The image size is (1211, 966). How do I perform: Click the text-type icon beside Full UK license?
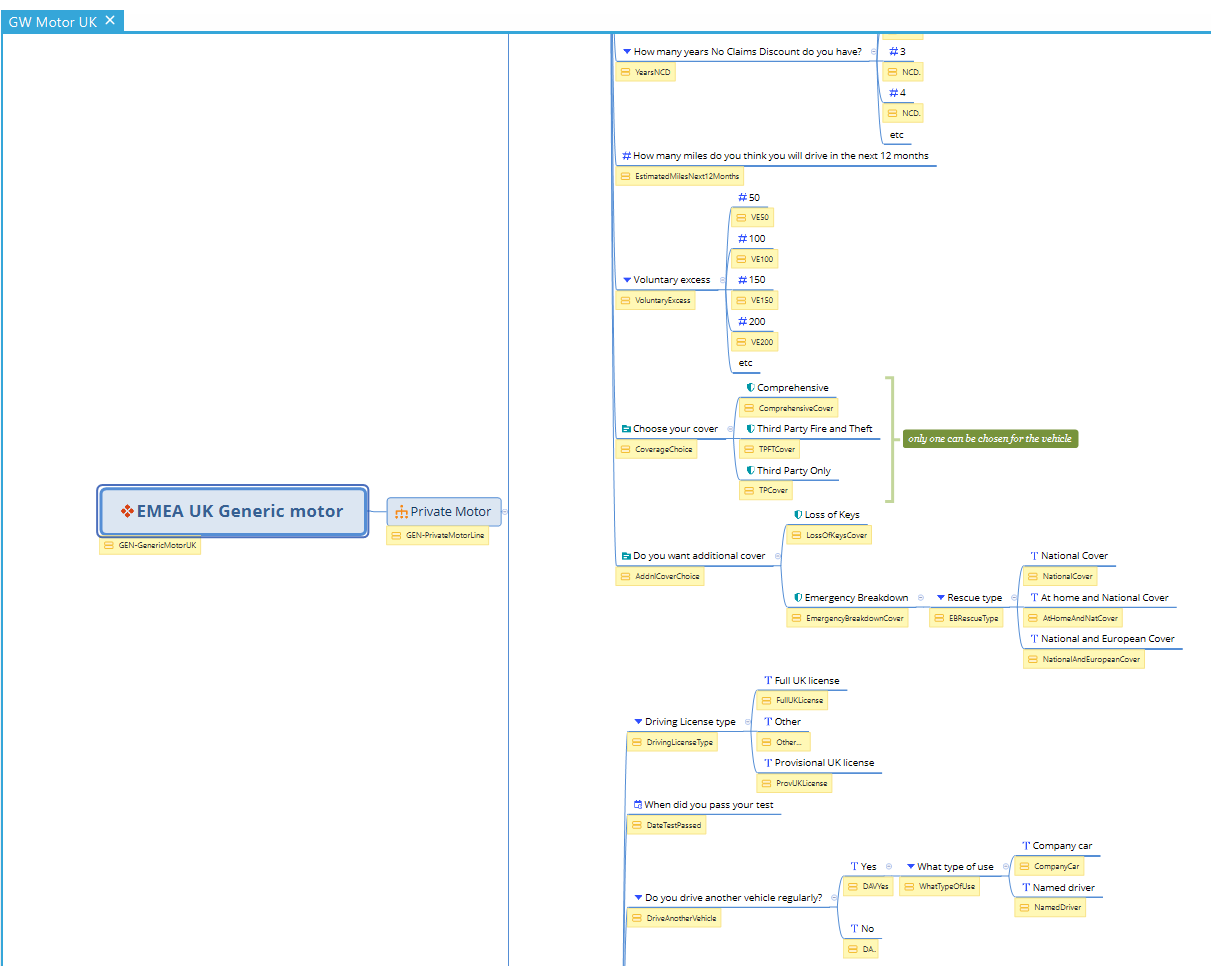[768, 681]
